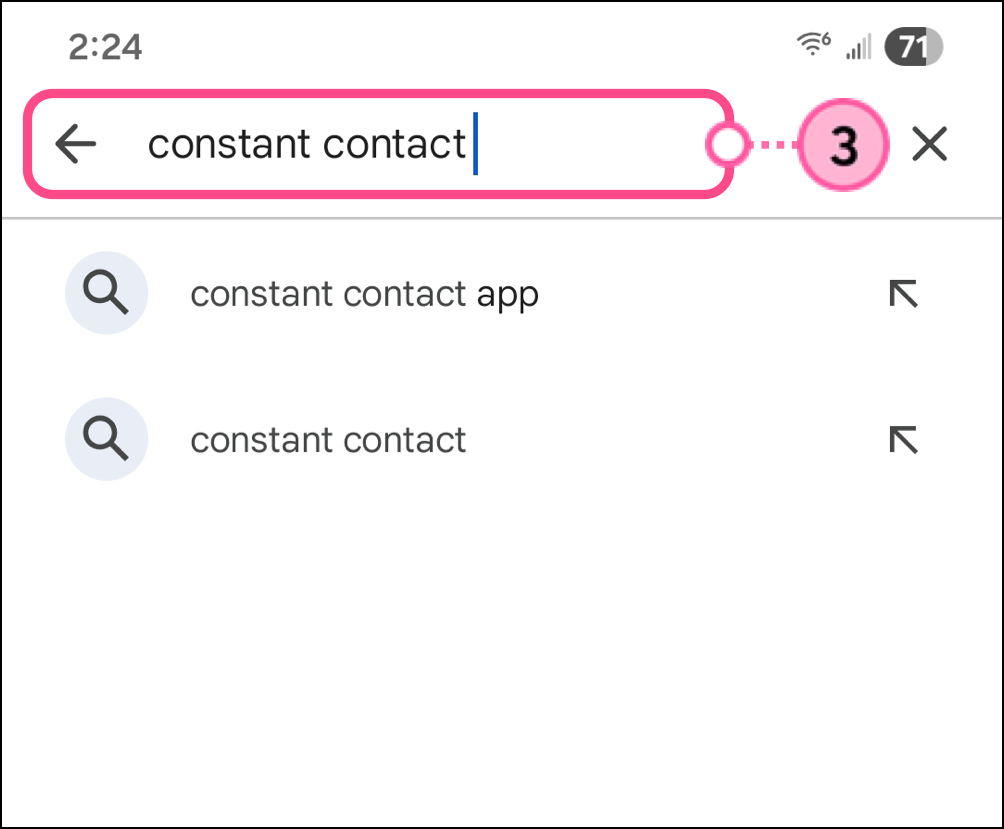
Task: Tap the cellular signal icon
Action: coord(857,46)
